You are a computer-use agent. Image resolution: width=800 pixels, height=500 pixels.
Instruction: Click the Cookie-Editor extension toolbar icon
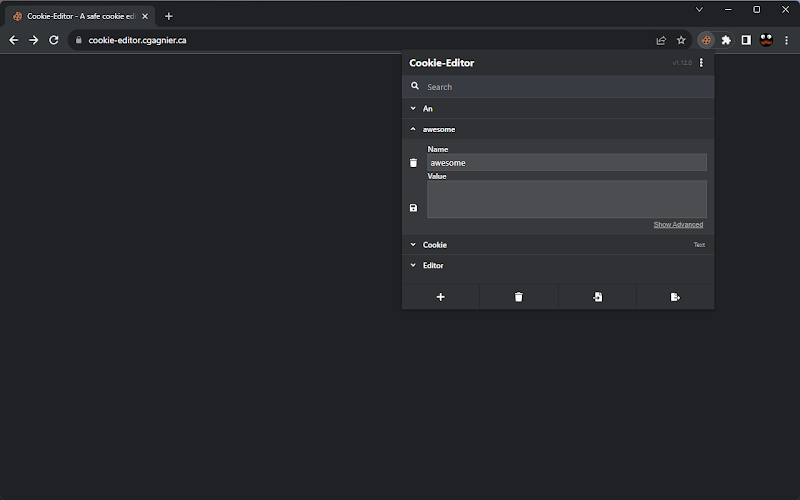point(706,40)
